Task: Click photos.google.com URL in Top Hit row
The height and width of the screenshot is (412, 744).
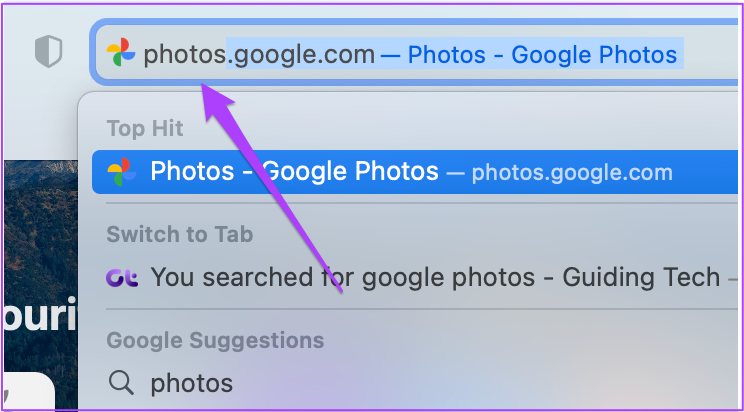Action: click(572, 173)
